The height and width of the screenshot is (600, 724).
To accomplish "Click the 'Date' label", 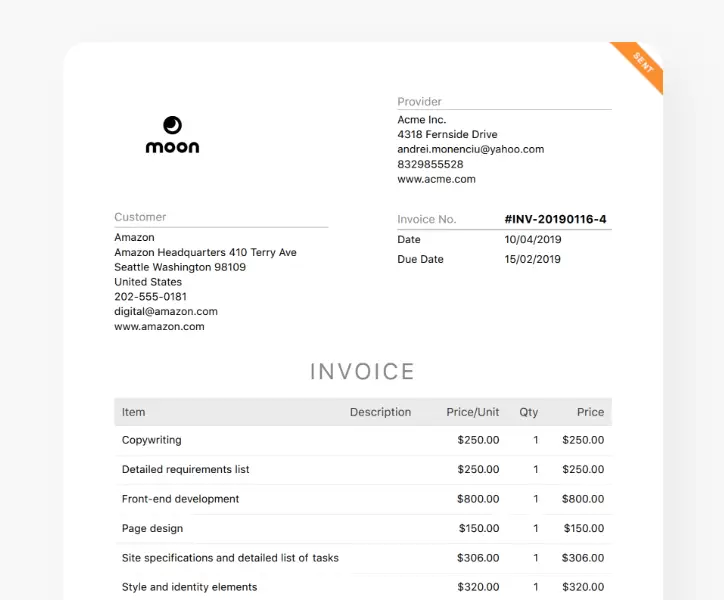I will tap(409, 239).
